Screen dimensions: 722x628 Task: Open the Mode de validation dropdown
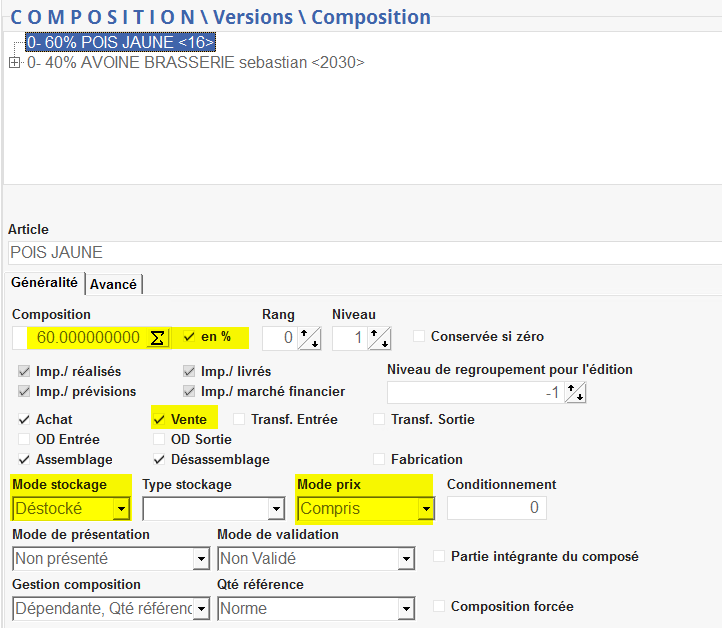pyautogui.click(x=405, y=559)
